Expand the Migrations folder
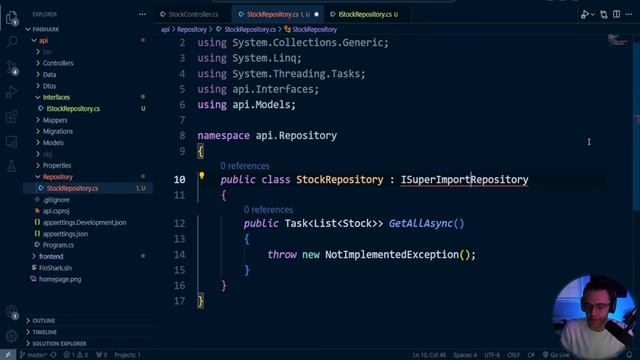640x360 pixels. click(58, 131)
